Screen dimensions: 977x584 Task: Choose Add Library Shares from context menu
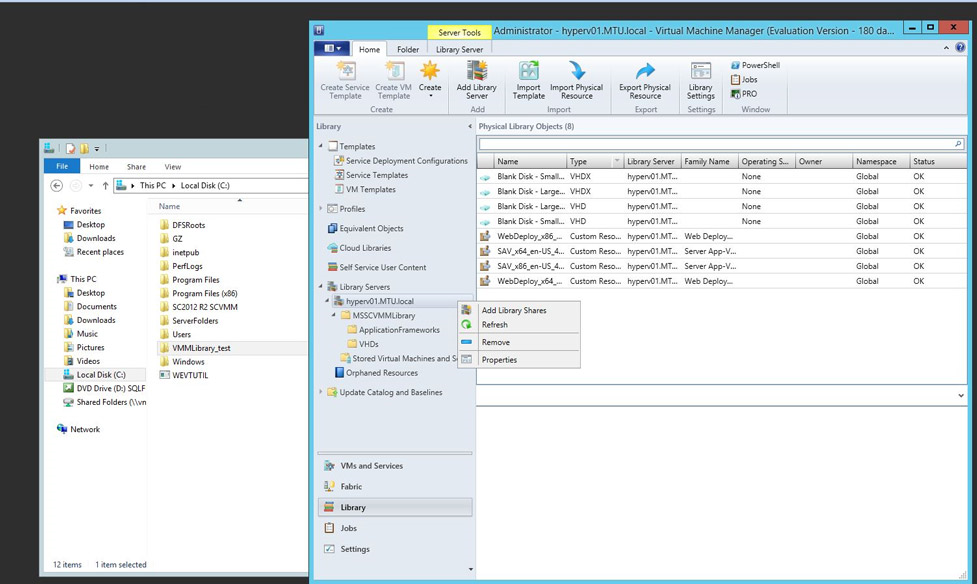(x=513, y=310)
